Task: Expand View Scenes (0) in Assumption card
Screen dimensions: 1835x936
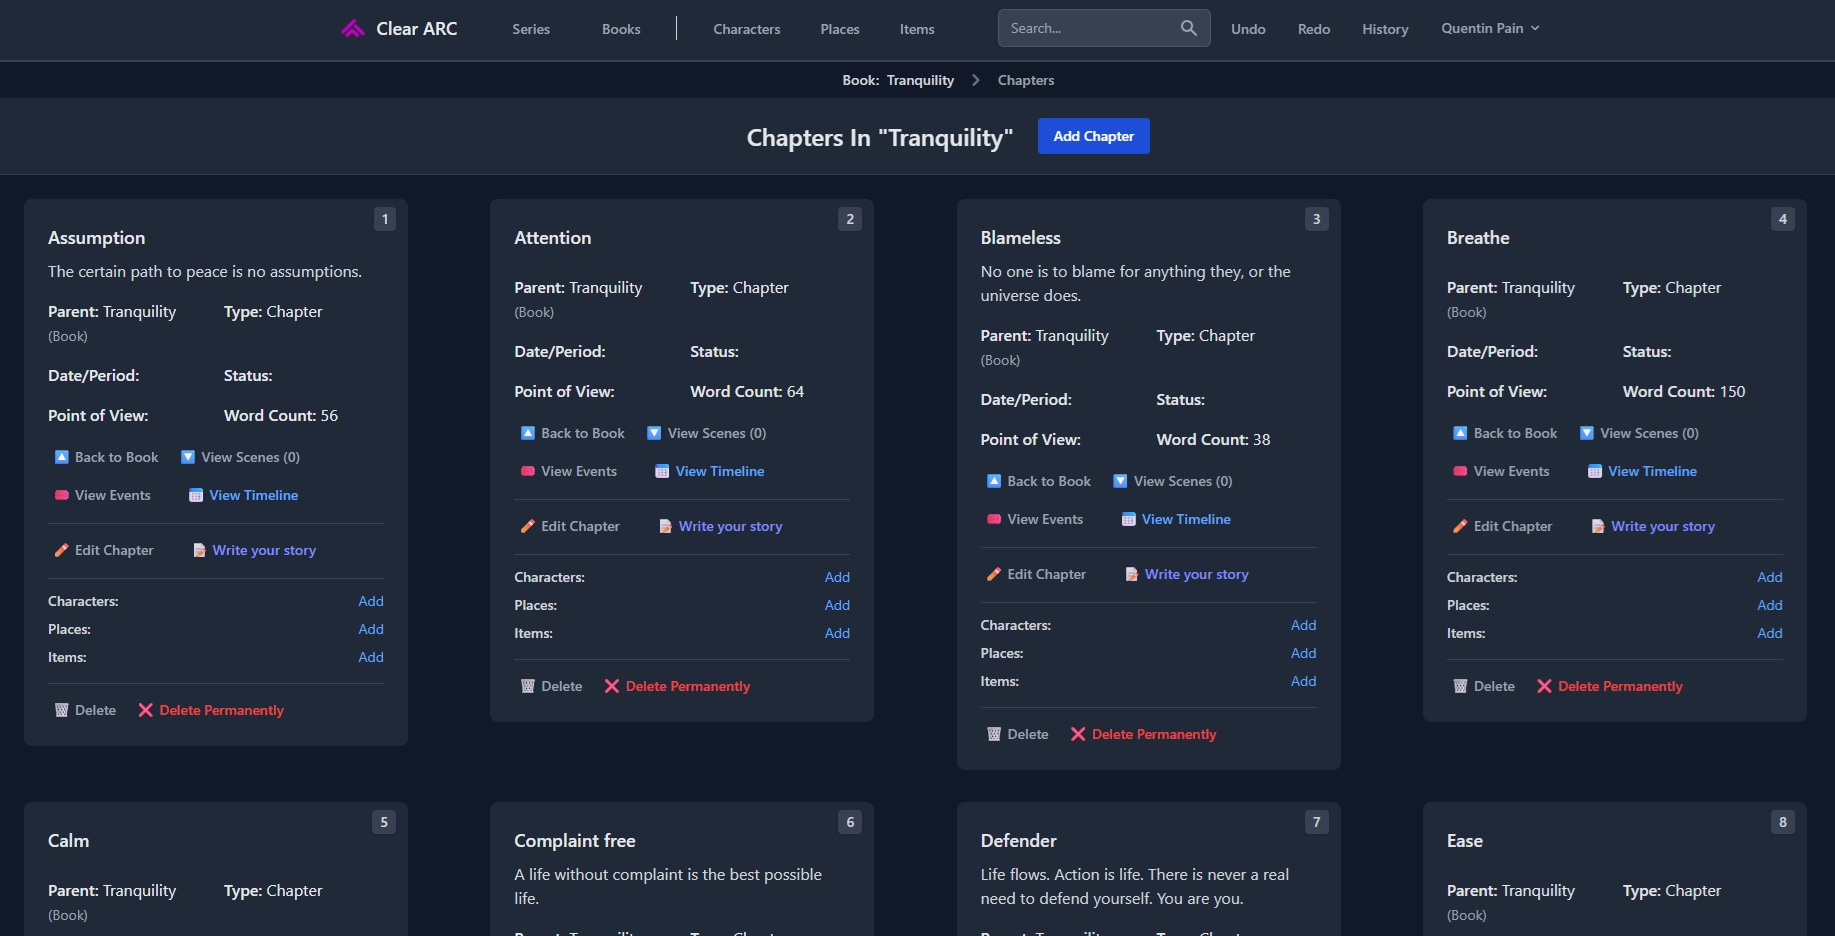Action: coord(240,457)
